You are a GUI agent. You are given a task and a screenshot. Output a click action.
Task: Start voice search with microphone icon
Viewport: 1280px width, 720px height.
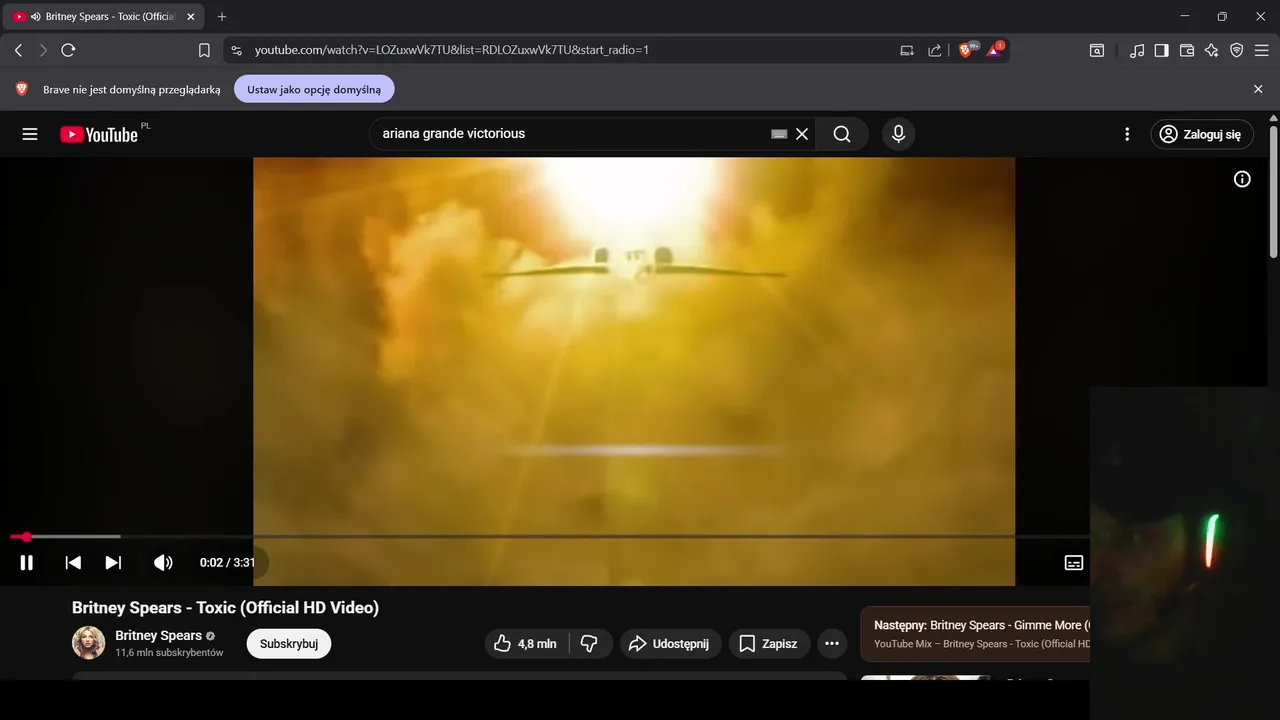pos(898,134)
